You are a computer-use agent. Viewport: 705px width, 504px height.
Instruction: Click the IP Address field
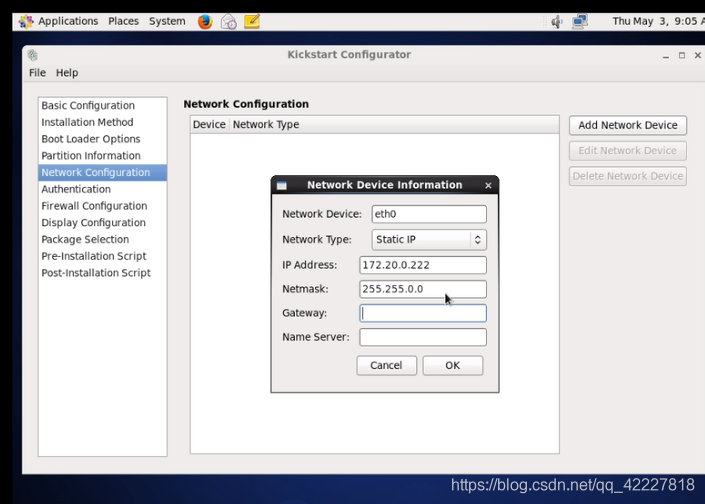click(x=423, y=265)
